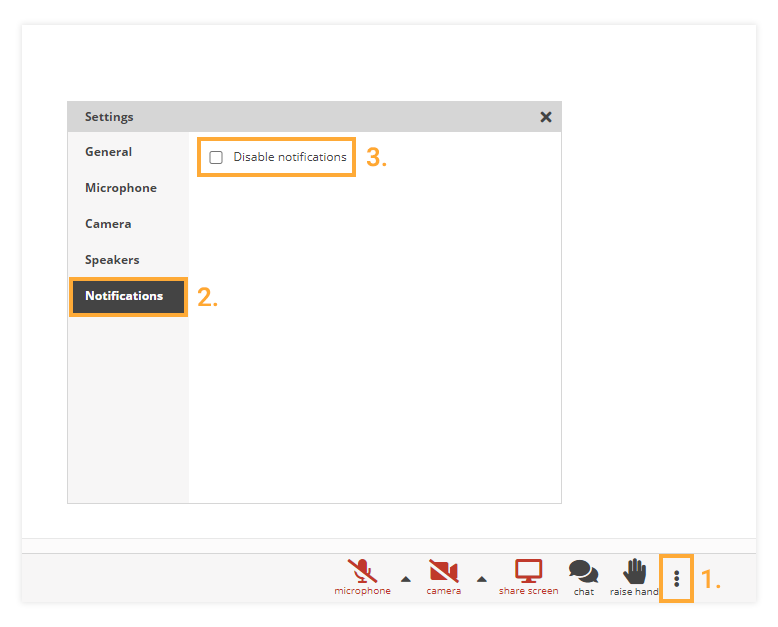Go to Speakers settings tab

click(128, 260)
